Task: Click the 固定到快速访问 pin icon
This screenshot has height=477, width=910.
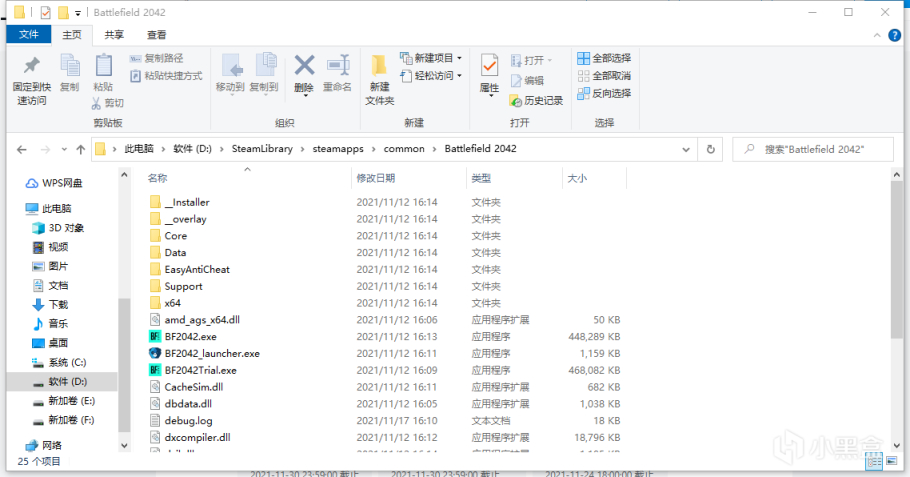Action: pos(31,66)
